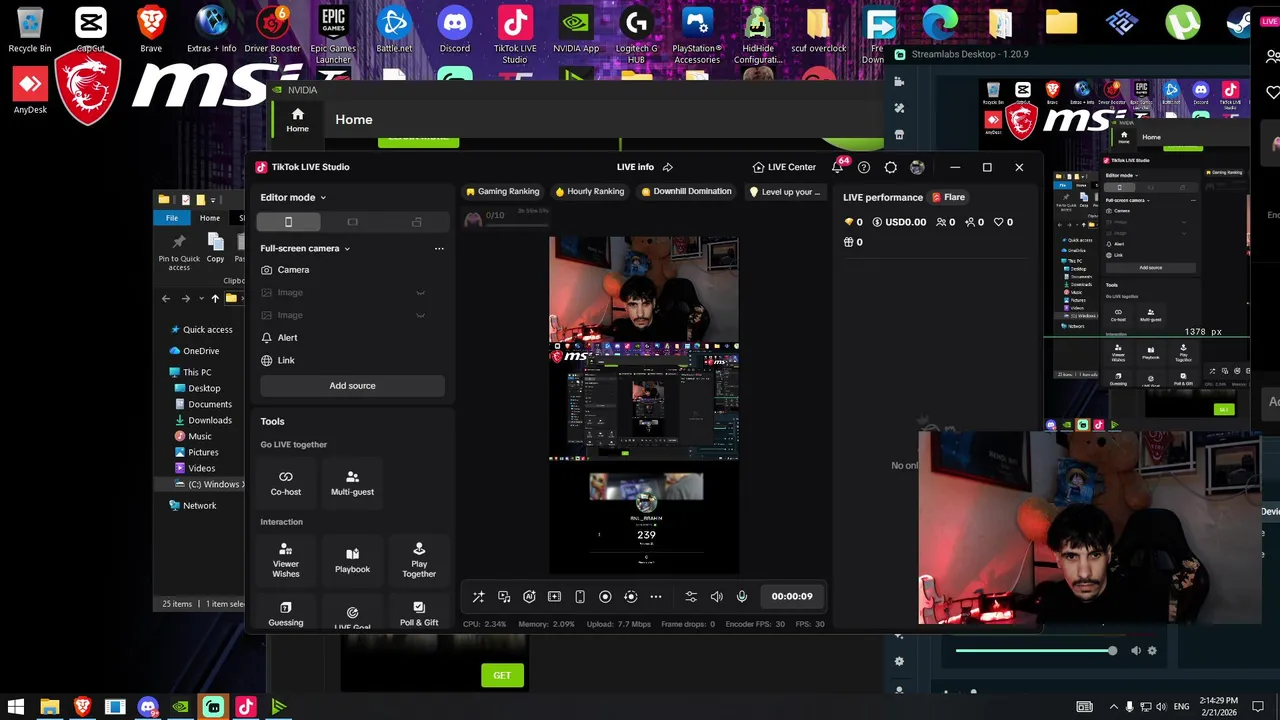Image resolution: width=1280 pixels, height=720 pixels.
Task: Open the Downhill Domination chip
Action: click(686, 192)
